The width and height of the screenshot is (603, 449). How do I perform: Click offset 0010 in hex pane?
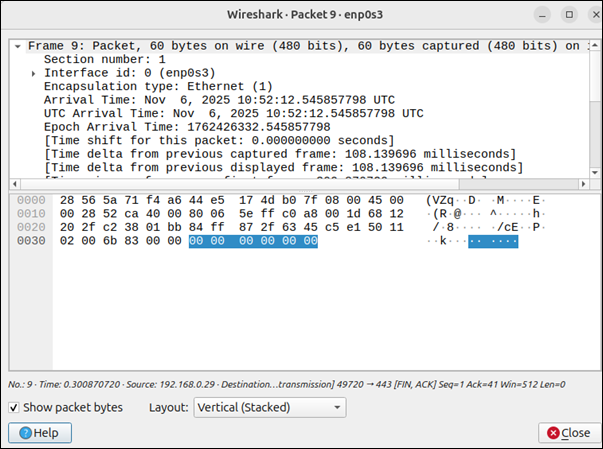pos(31,214)
